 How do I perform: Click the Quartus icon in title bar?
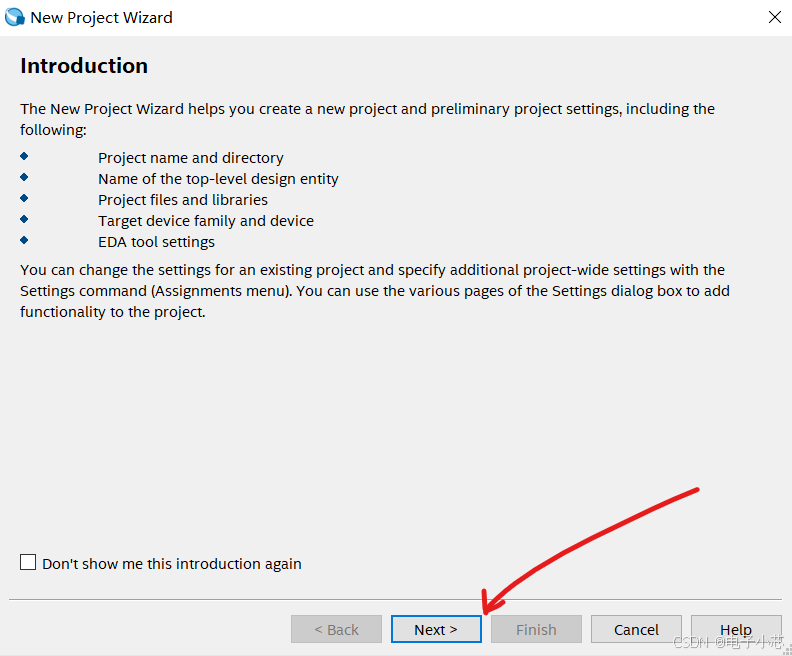(15, 17)
